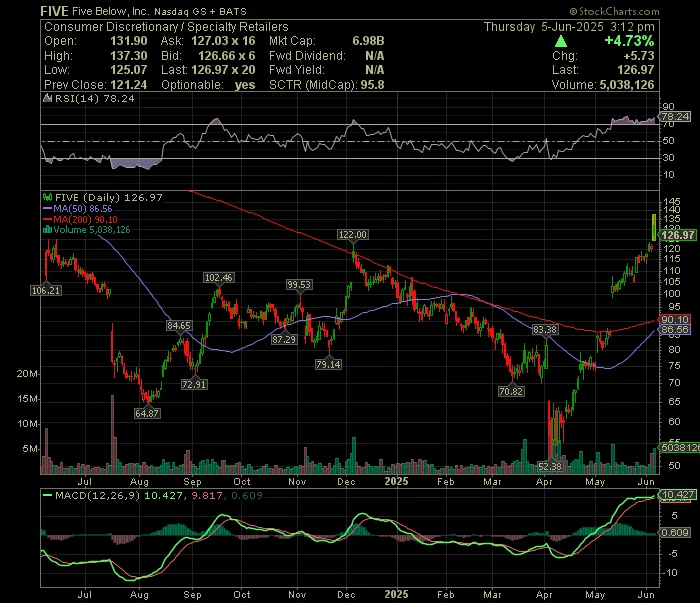
Task: Click the 10M volume axis label
Action: [x=27, y=424]
